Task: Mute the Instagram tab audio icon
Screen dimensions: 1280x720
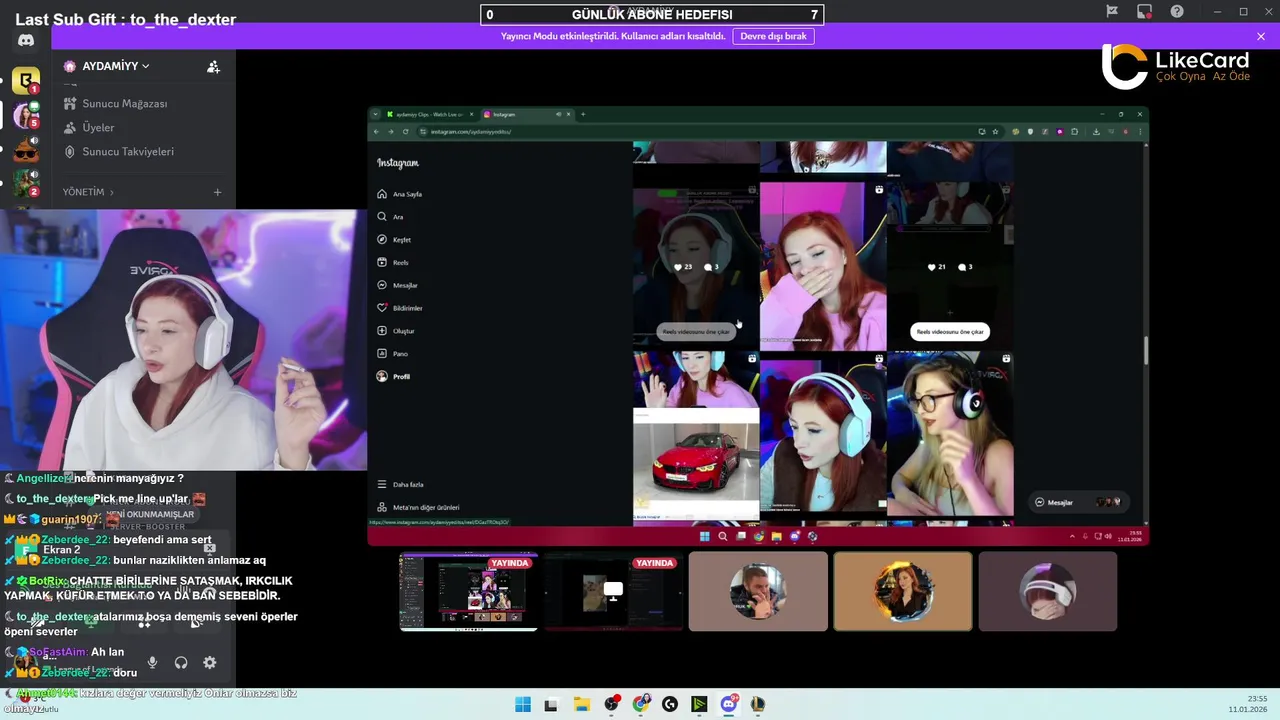Action: 558,114
